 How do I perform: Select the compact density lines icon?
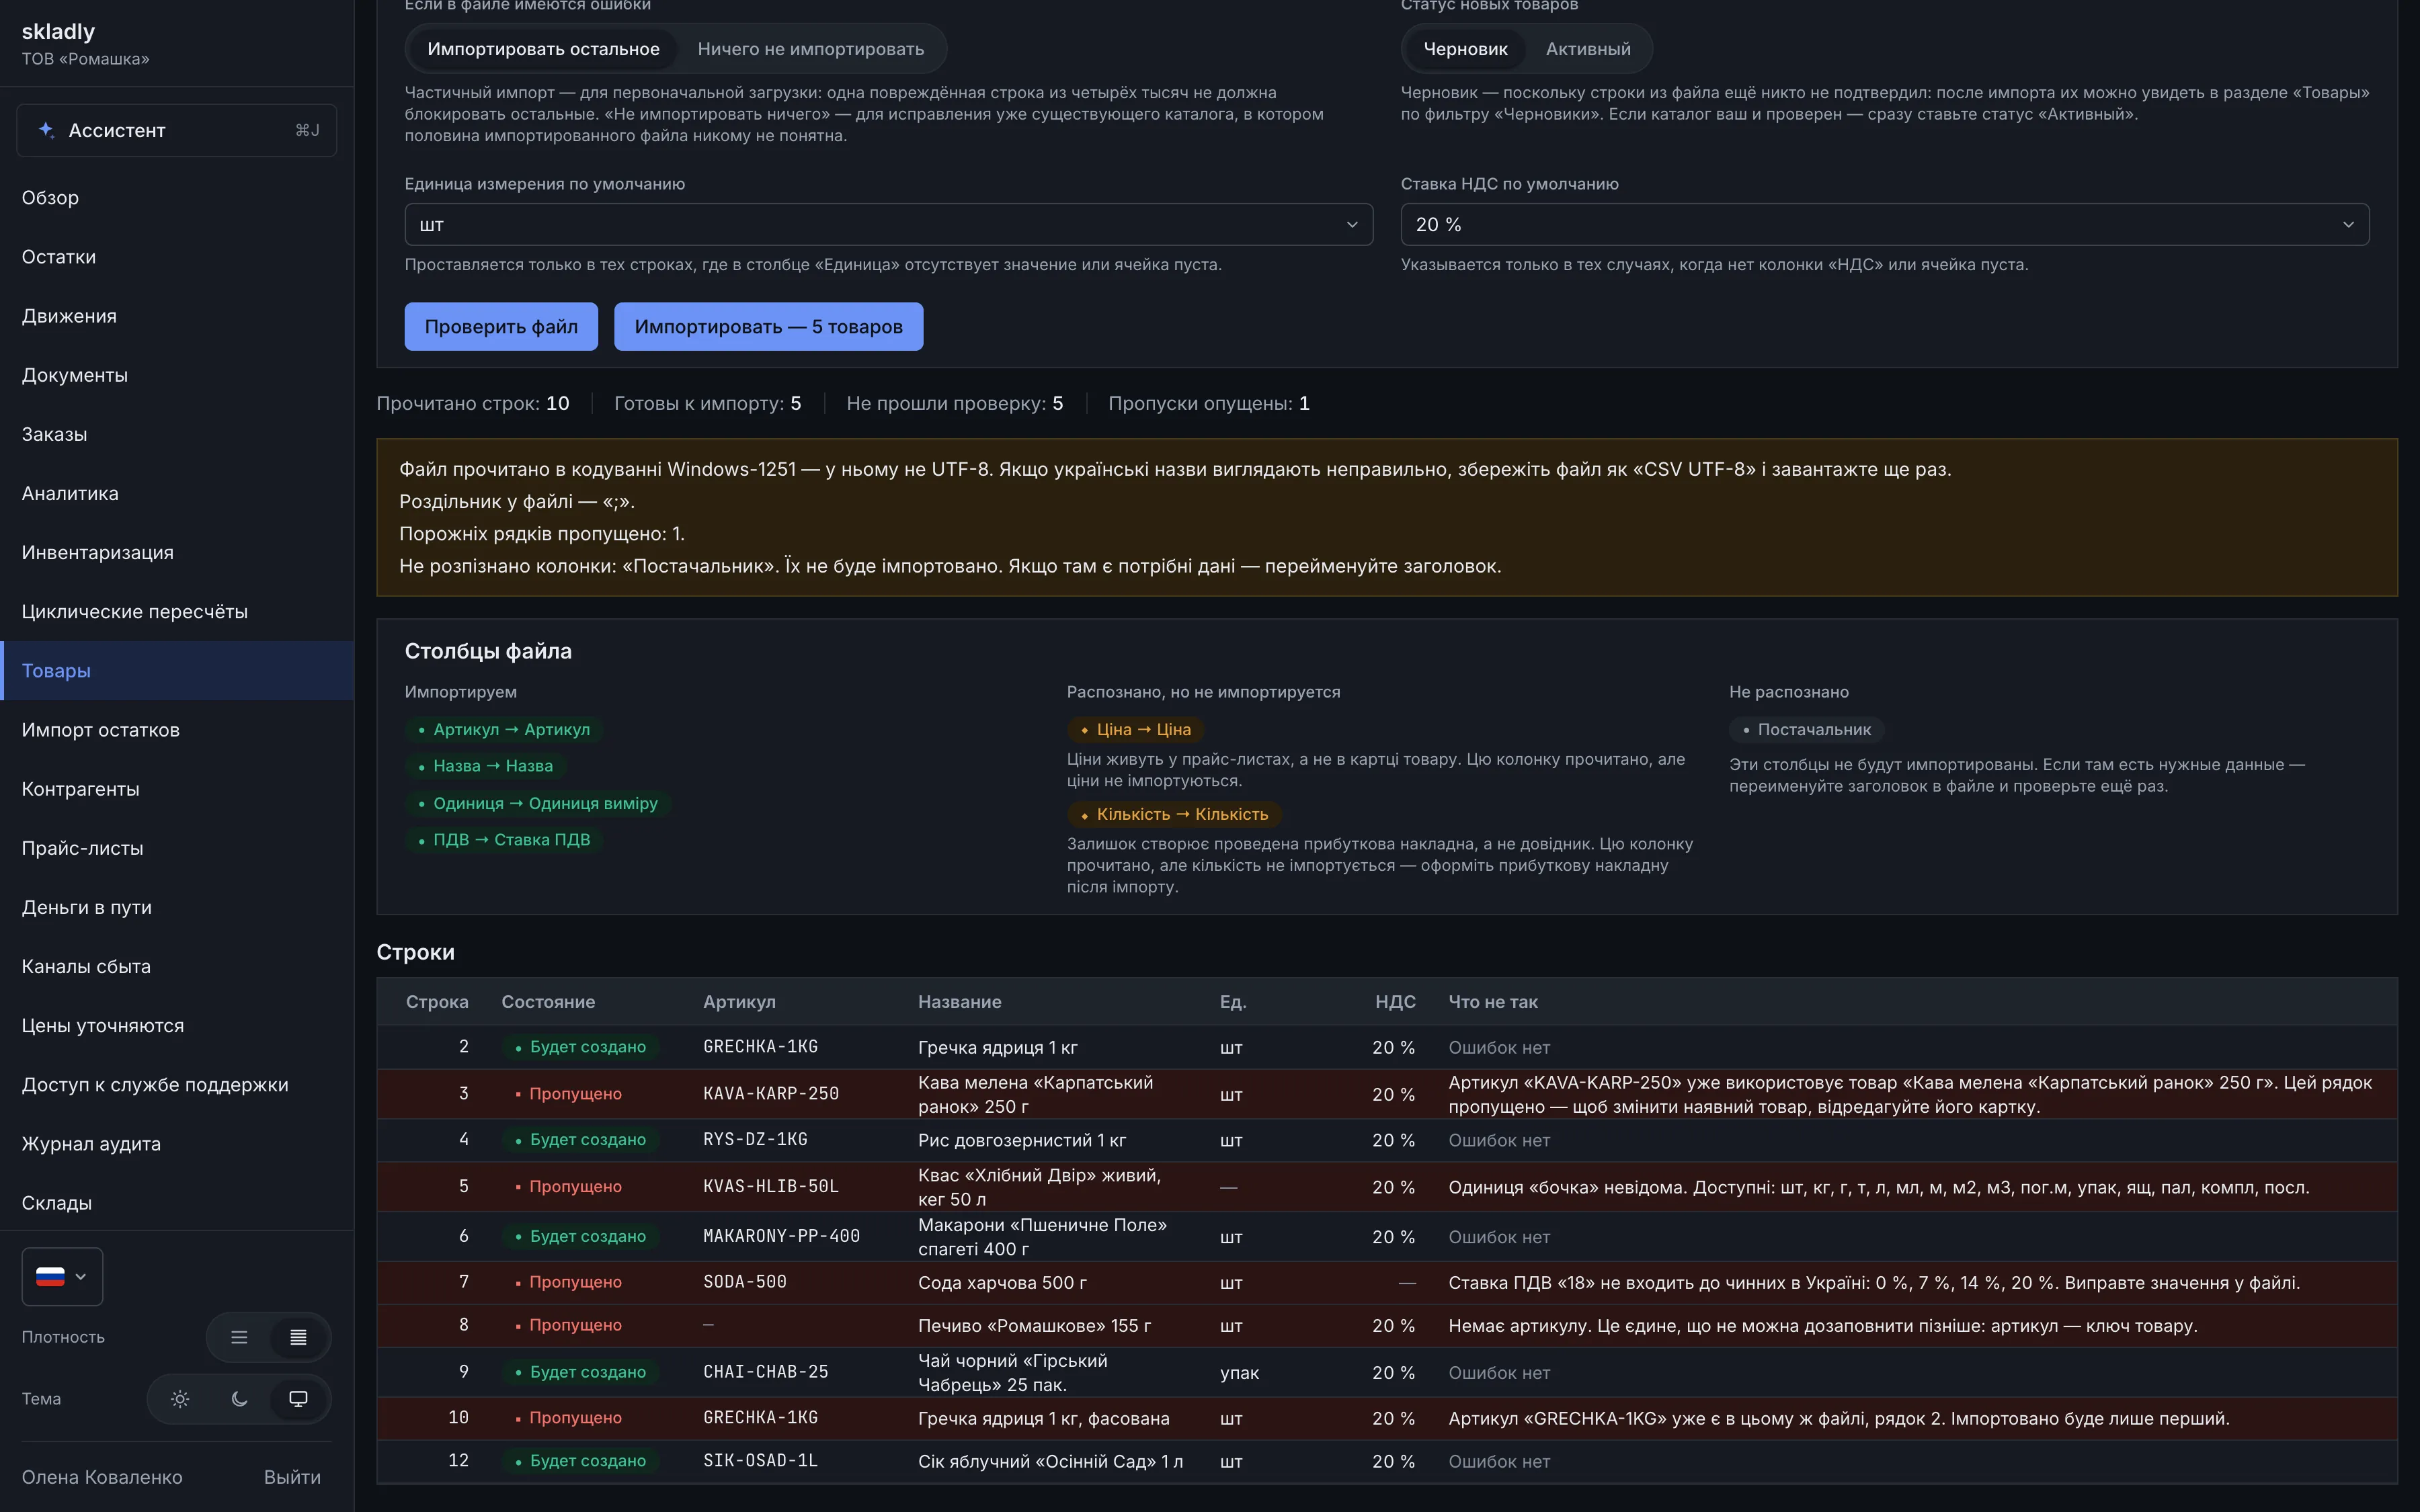point(298,1337)
